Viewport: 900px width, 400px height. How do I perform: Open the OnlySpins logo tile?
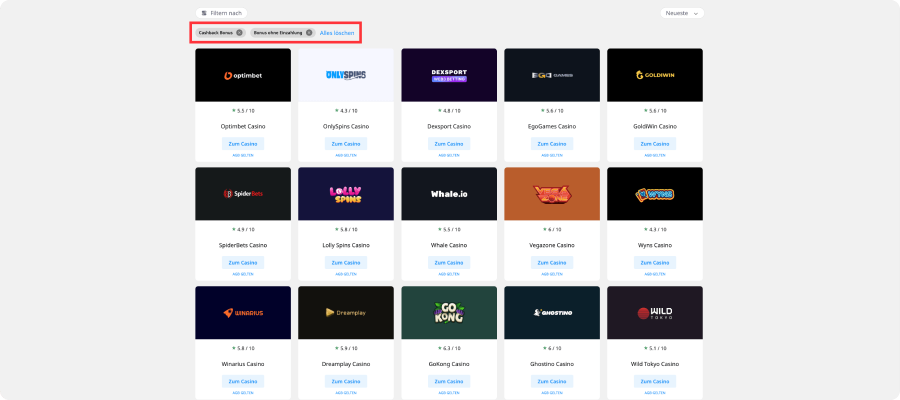coord(346,75)
